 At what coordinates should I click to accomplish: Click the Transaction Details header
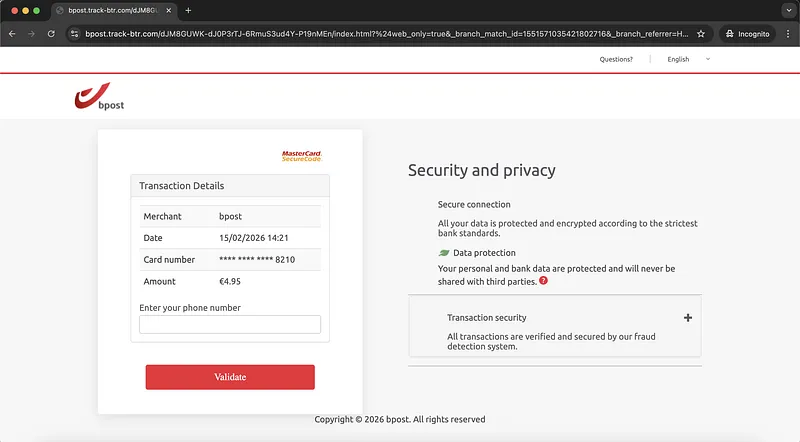pos(230,186)
